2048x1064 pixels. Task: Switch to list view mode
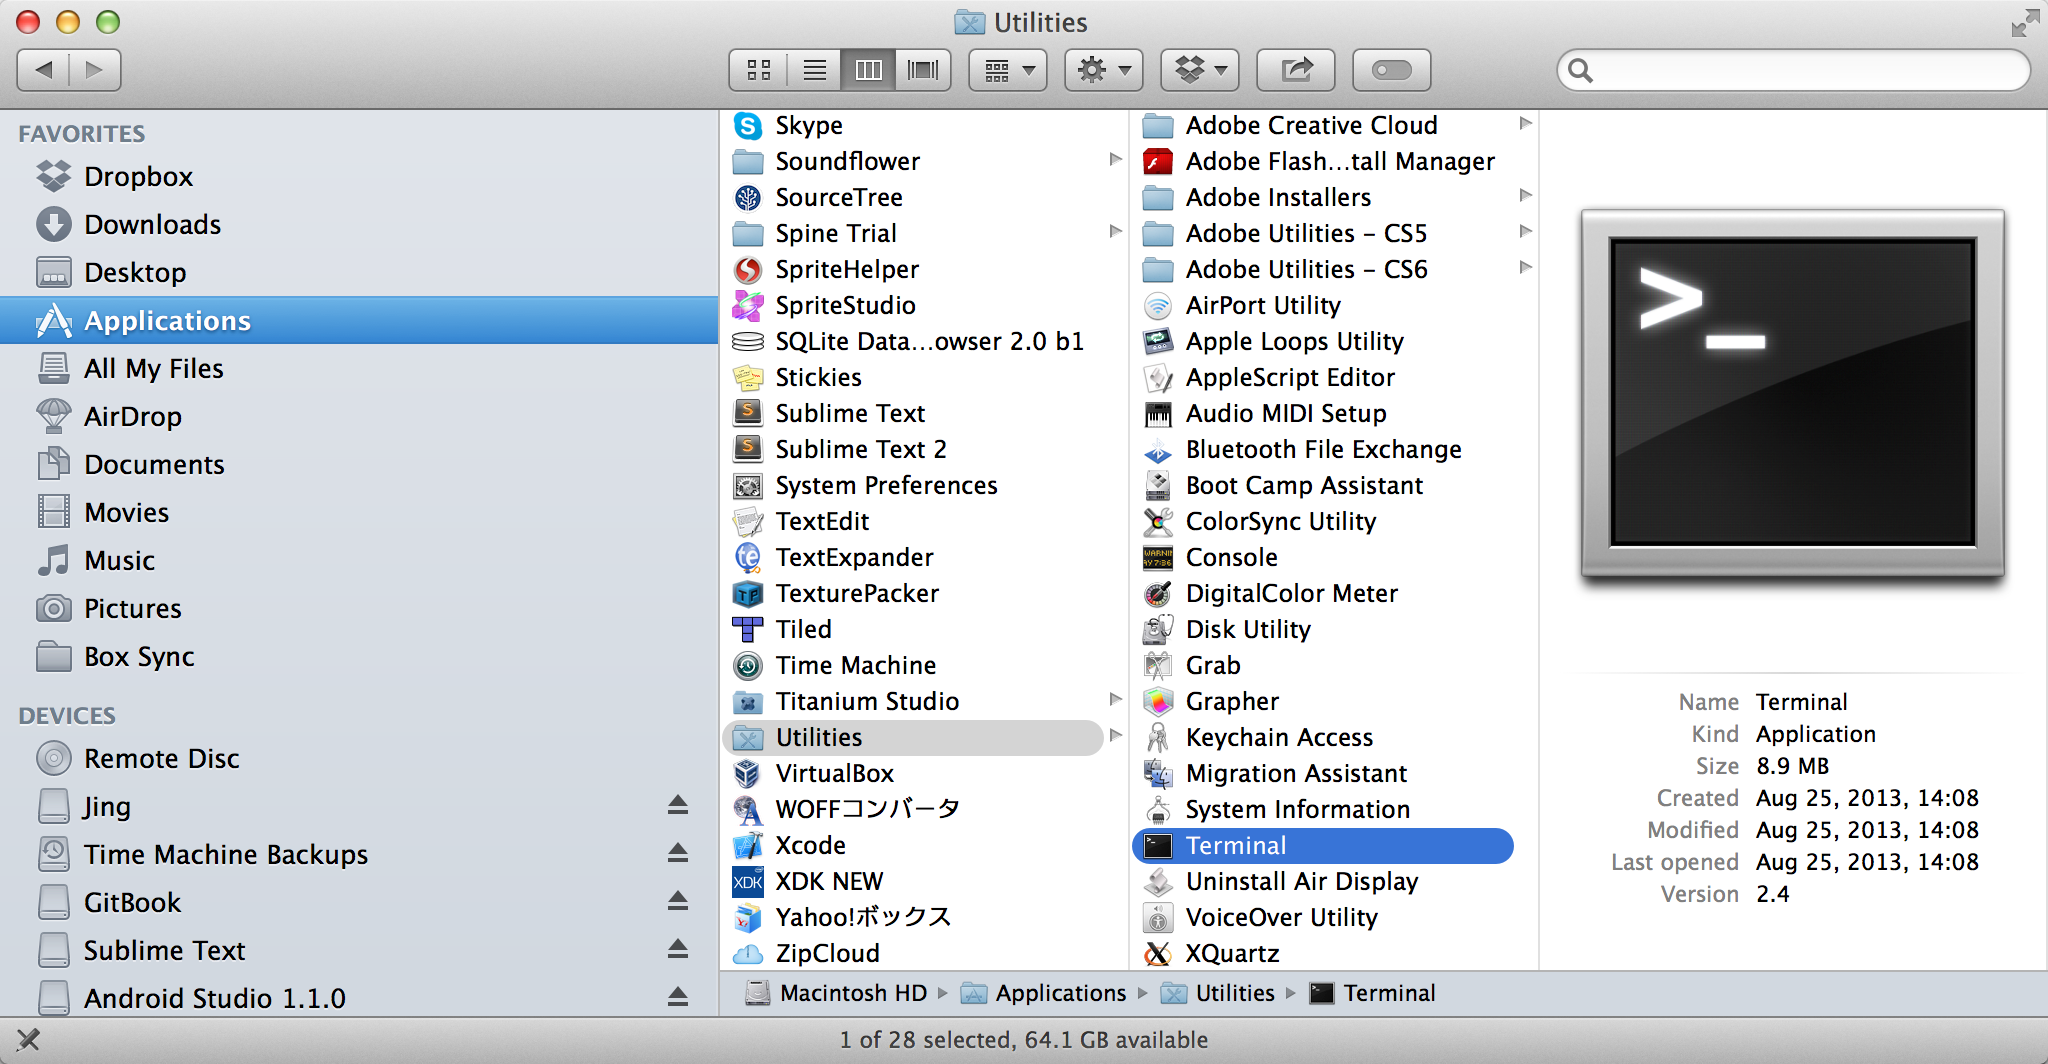[x=814, y=70]
